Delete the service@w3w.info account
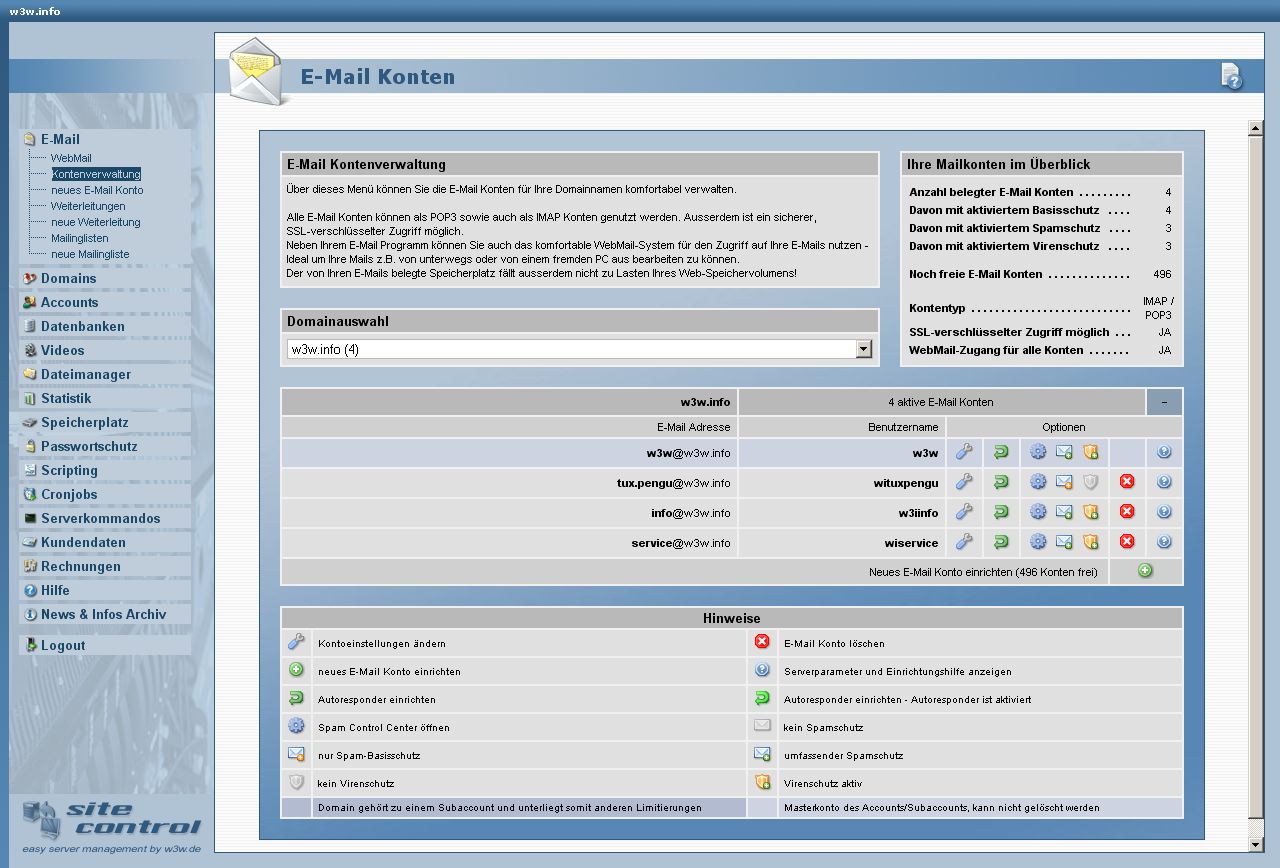This screenshot has height=868, width=1280. (x=1127, y=542)
